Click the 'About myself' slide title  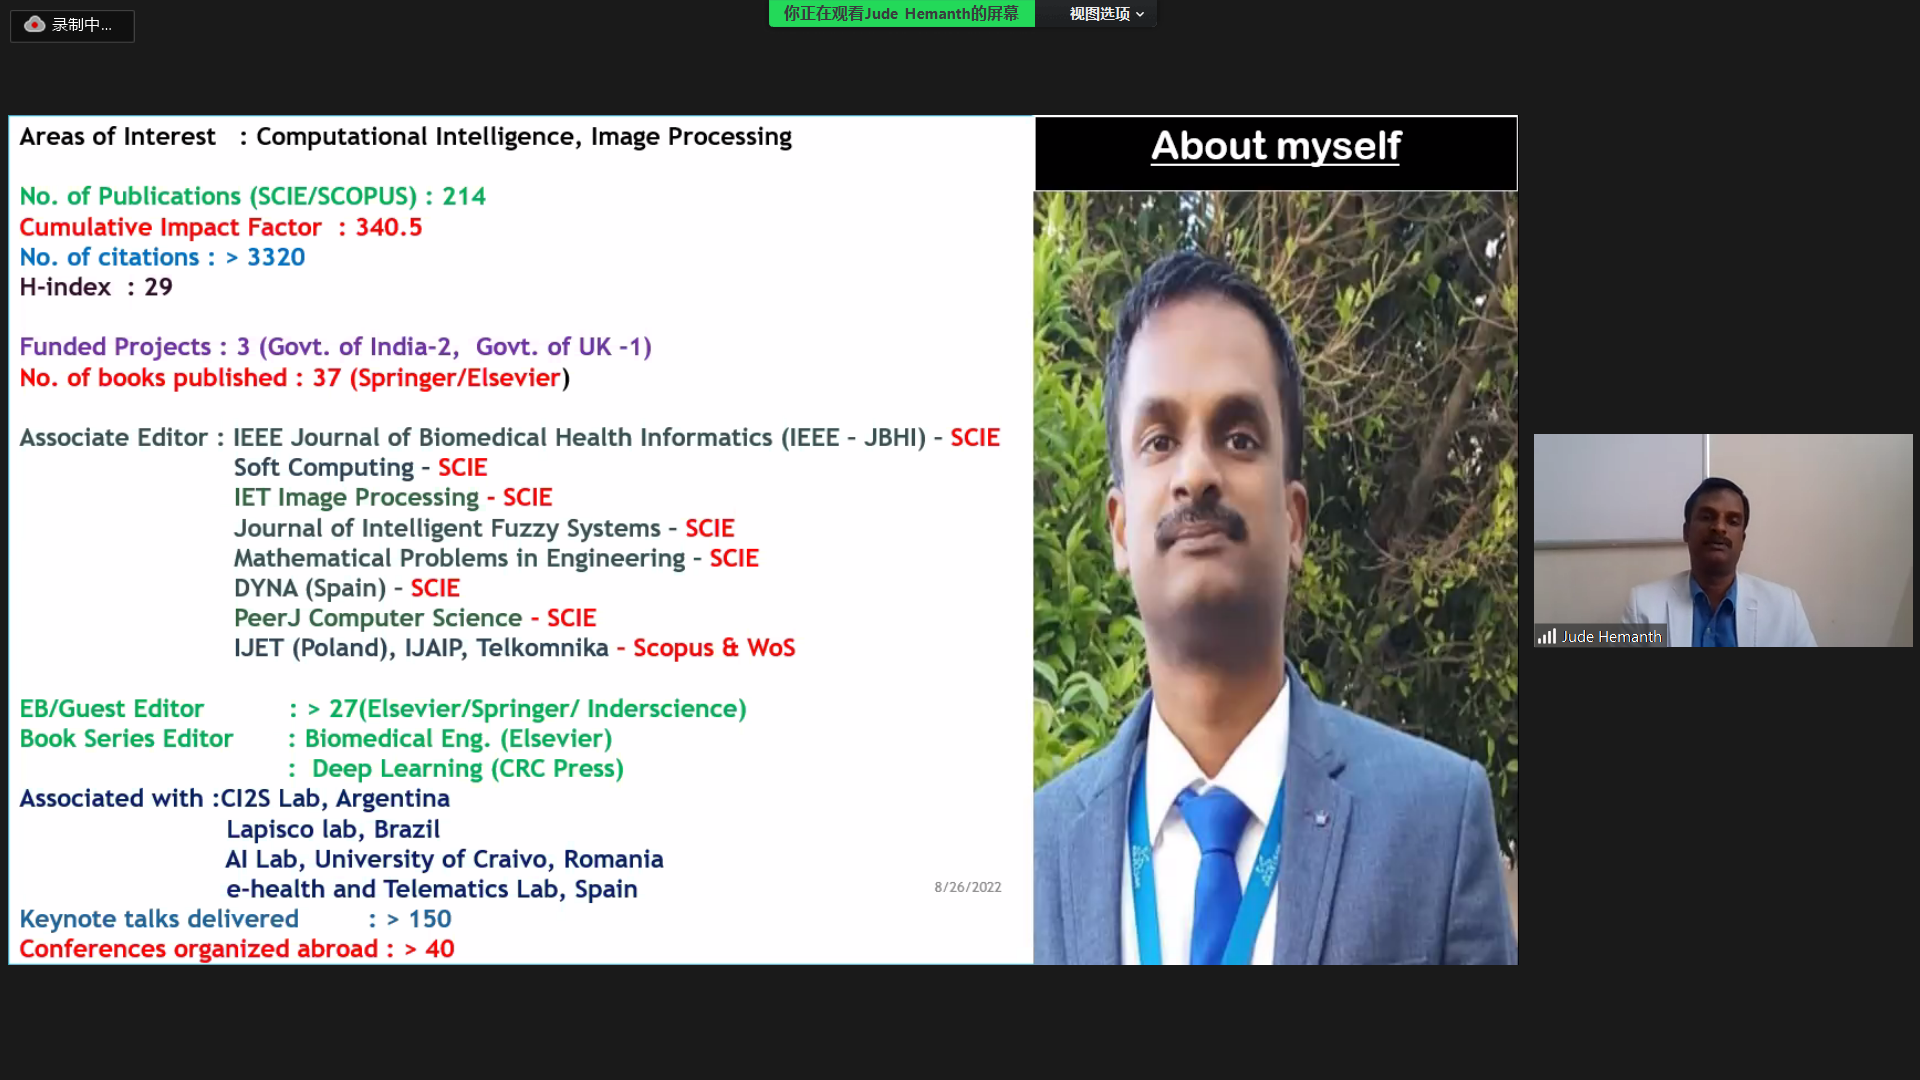tap(1276, 146)
